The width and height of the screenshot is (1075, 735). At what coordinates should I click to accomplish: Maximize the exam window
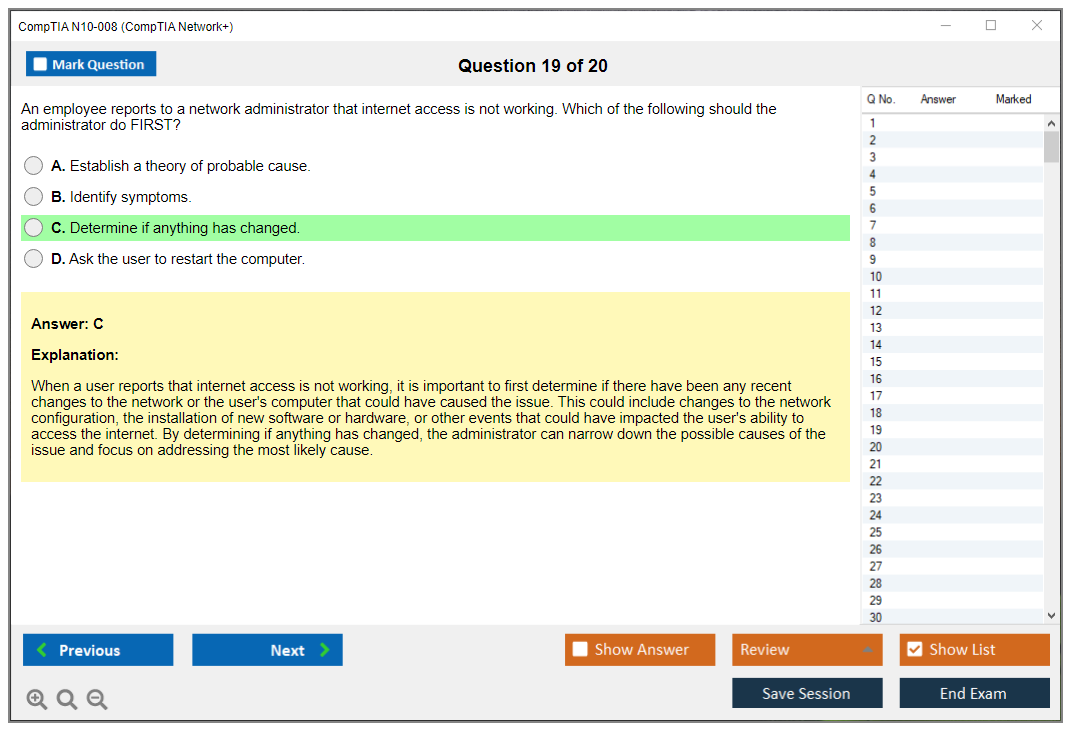click(x=991, y=26)
